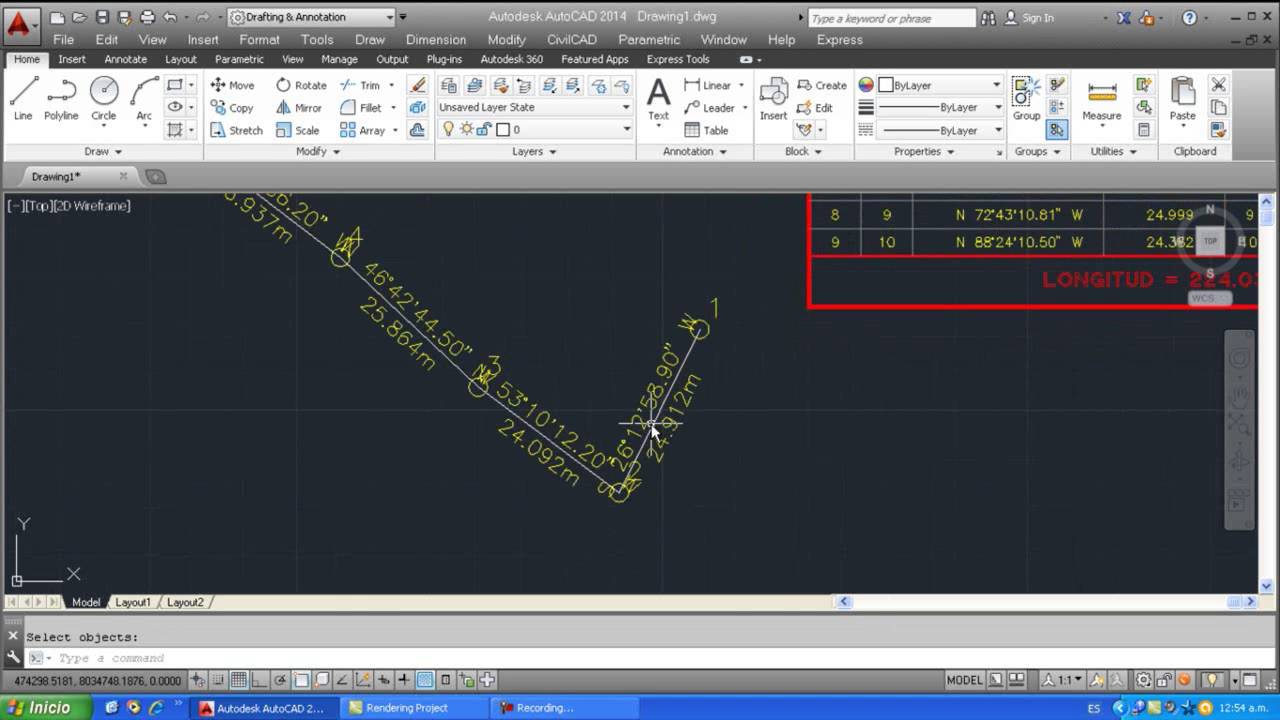The image size is (1280, 720).
Task: Click the Insert block tool
Action: 773,100
